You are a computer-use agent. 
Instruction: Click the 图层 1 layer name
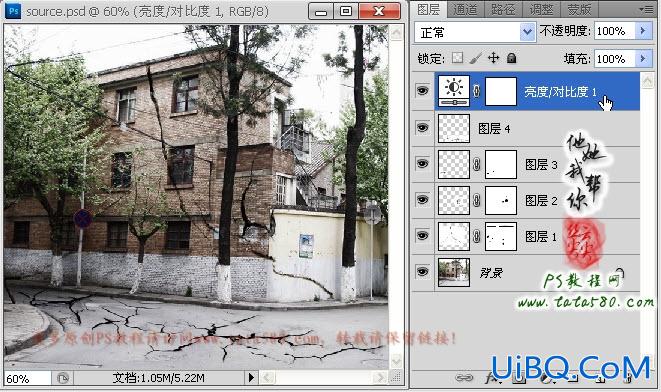[541, 237]
